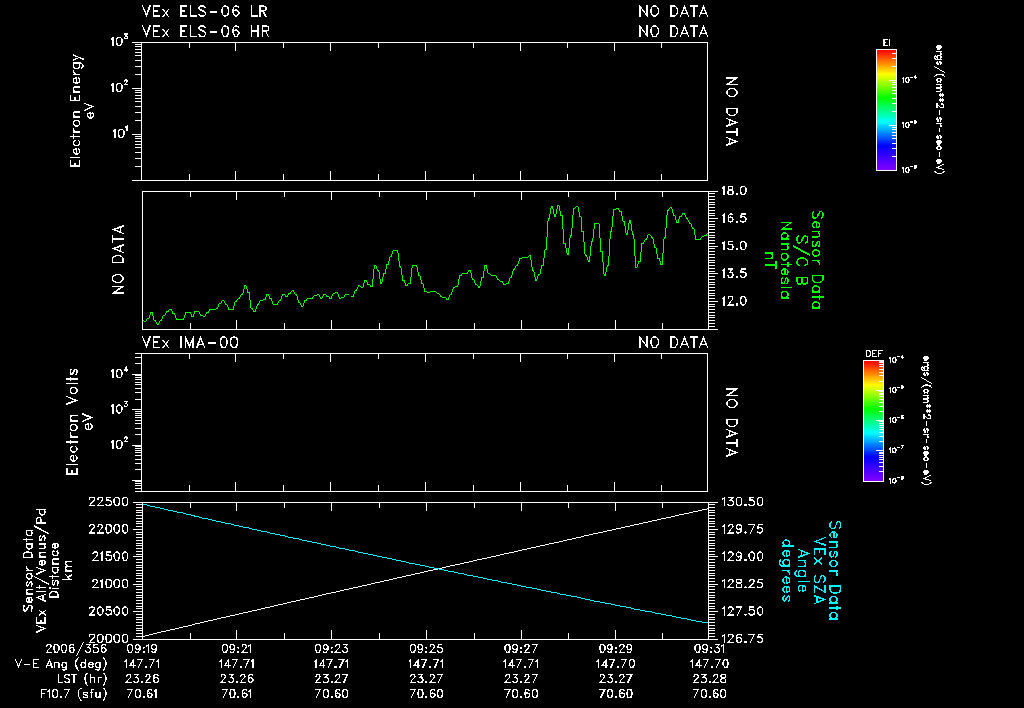Screen dimensions: 1024x708
Task: Click the '2006/356' date label
Action: pos(76,649)
